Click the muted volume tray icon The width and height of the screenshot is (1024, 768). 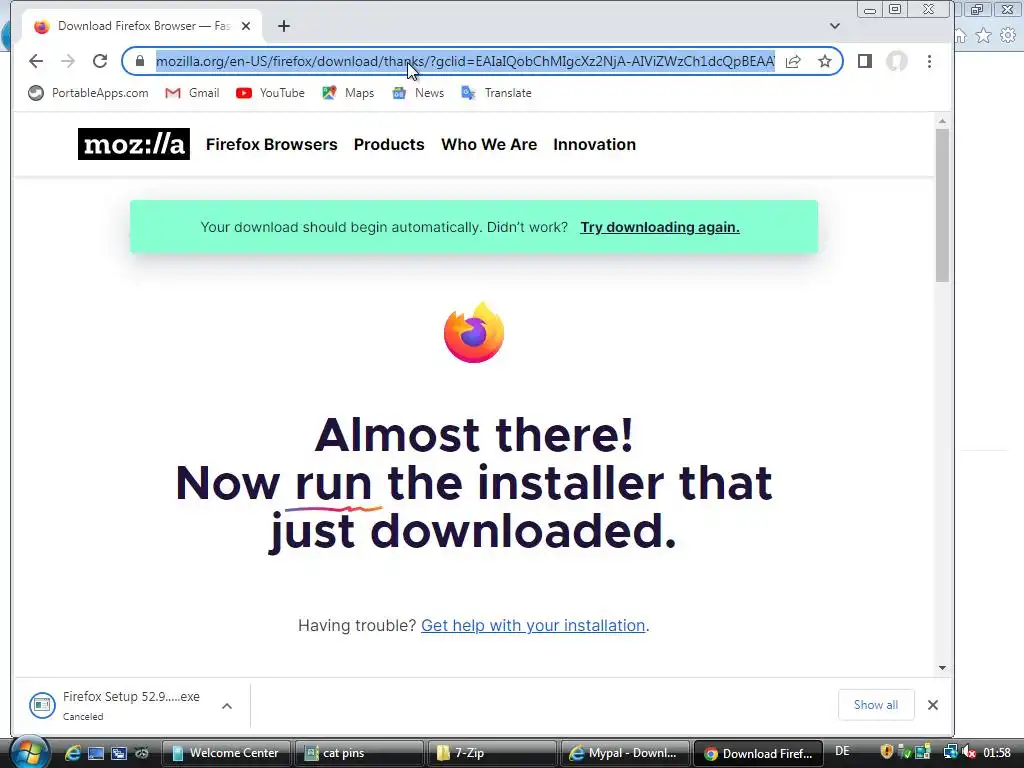tap(968, 752)
